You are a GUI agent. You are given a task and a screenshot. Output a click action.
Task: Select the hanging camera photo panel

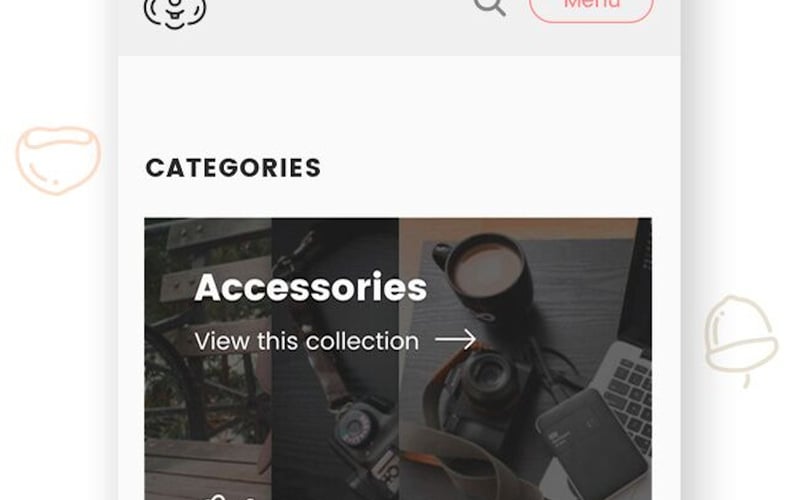pos(335,359)
